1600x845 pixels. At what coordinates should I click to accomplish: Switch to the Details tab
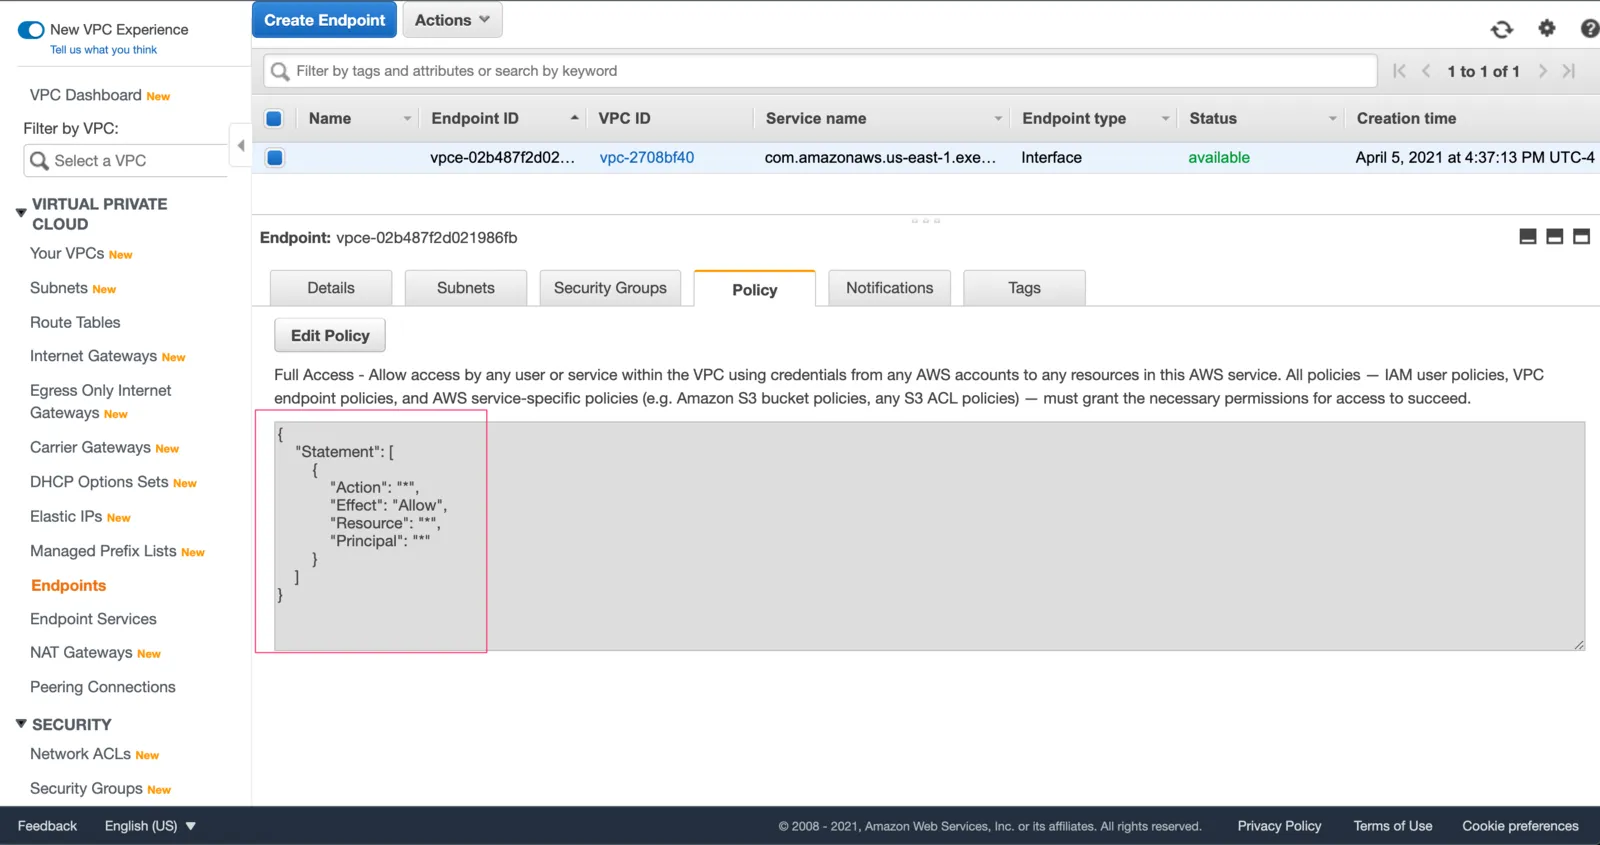click(x=331, y=288)
